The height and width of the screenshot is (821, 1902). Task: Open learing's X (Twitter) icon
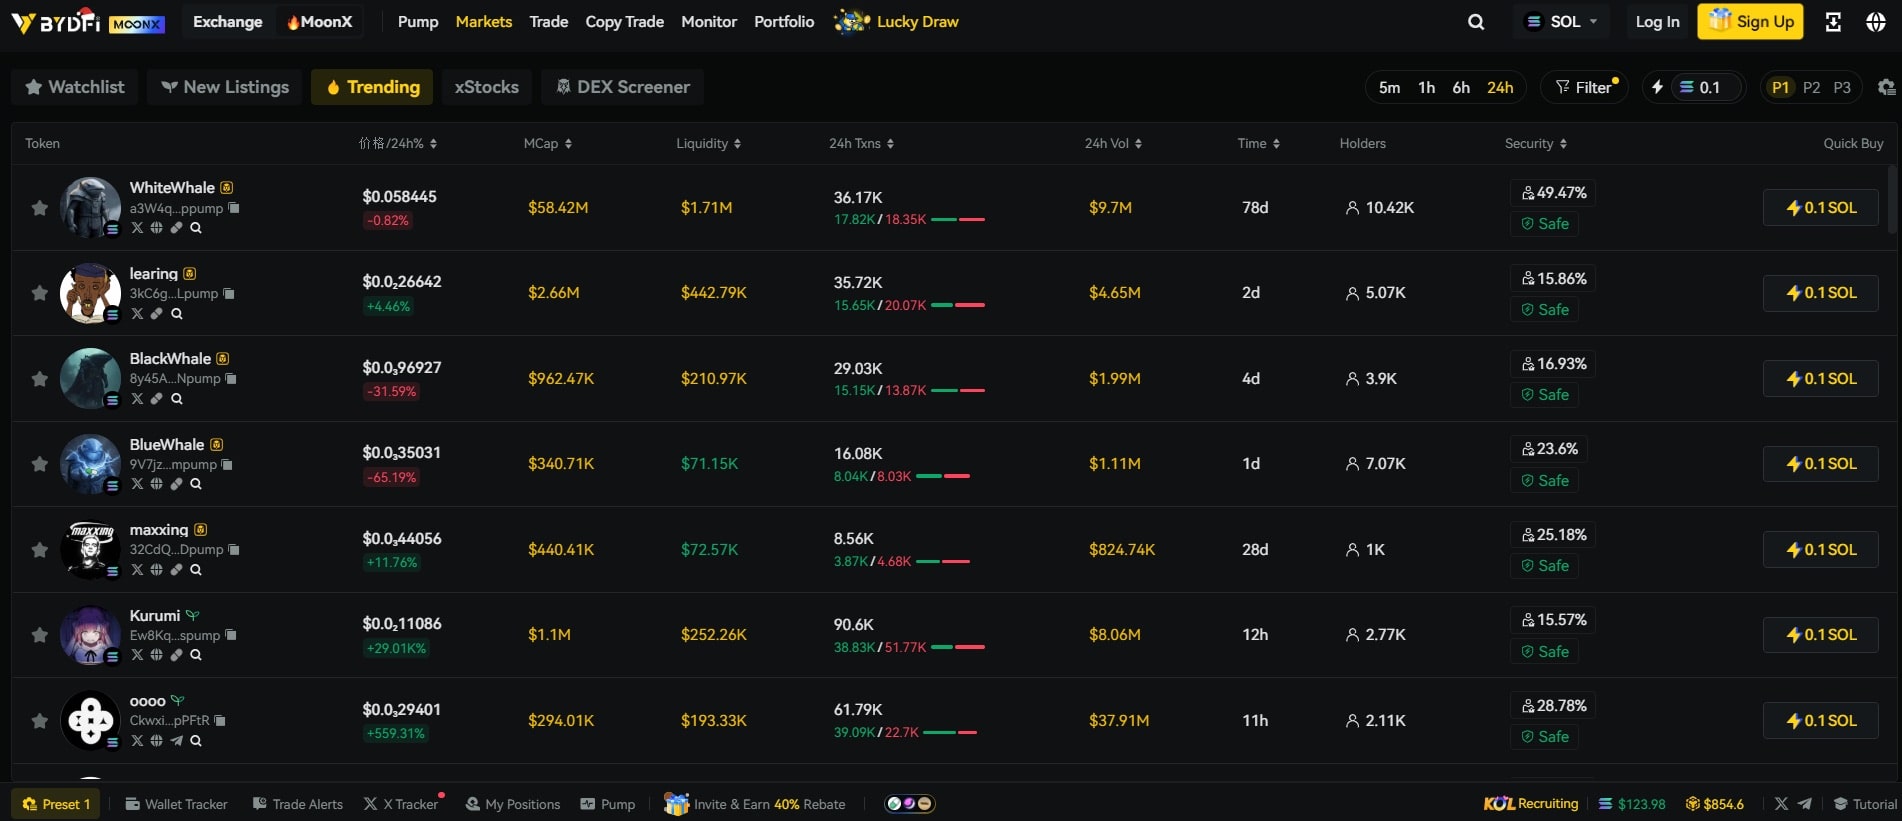(137, 313)
